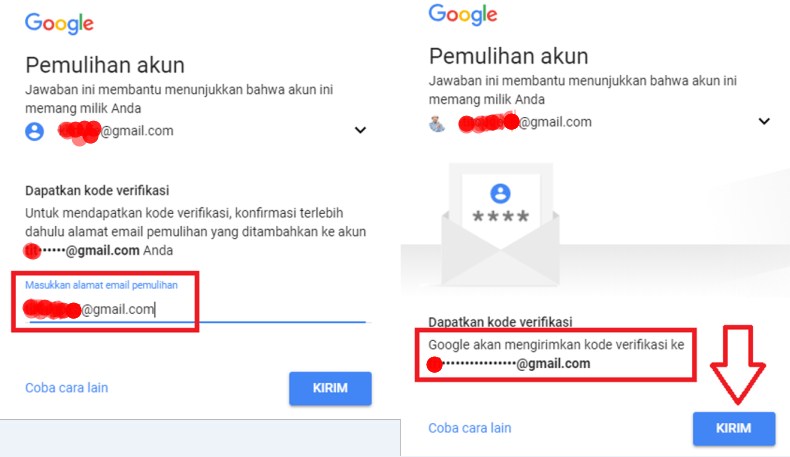Click the envelope verification illustration

pyautogui.click(x=500, y=224)
